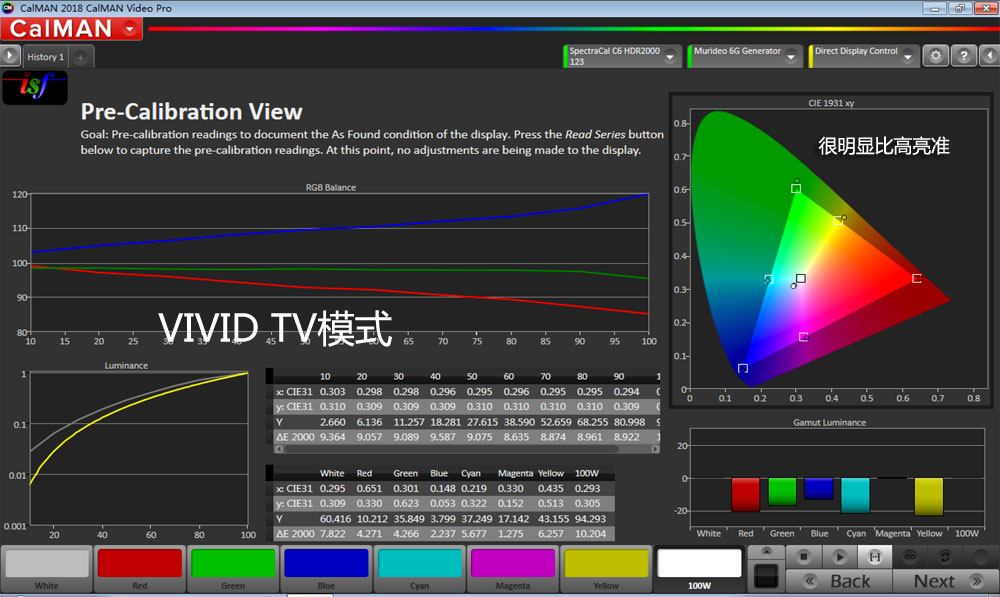Click the Magenta ΔE 2000 value 1.275
The image size is (1000, 597).
[510, 534]
